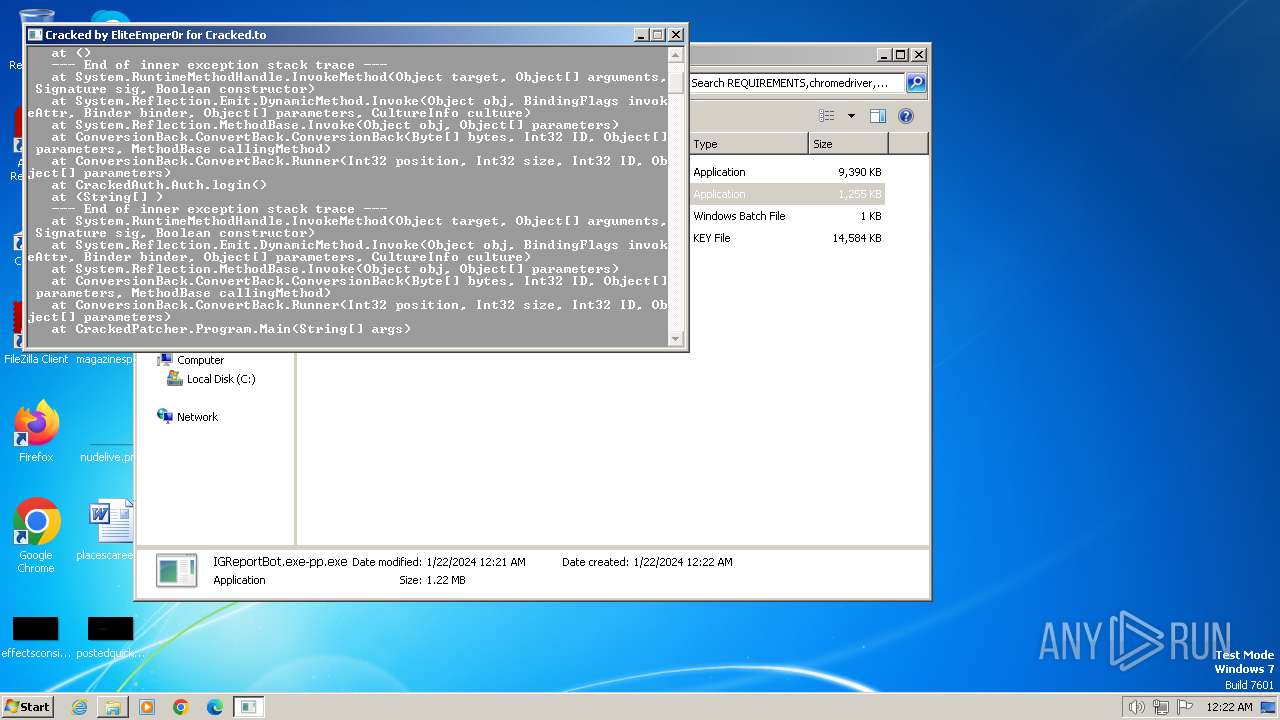Click the Search REQUIREMENTS input field
This screenshot has height=720, width=1280.
pyautogui.click(x=796, y=83)
